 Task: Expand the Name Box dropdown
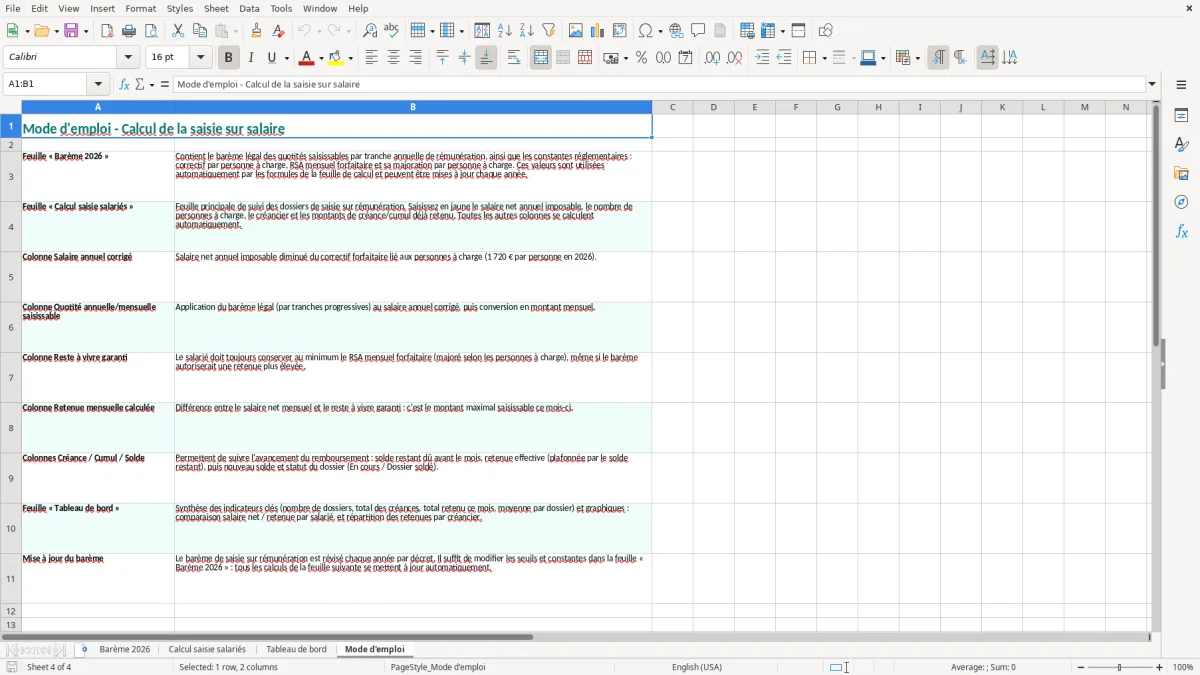coord(98,84)
